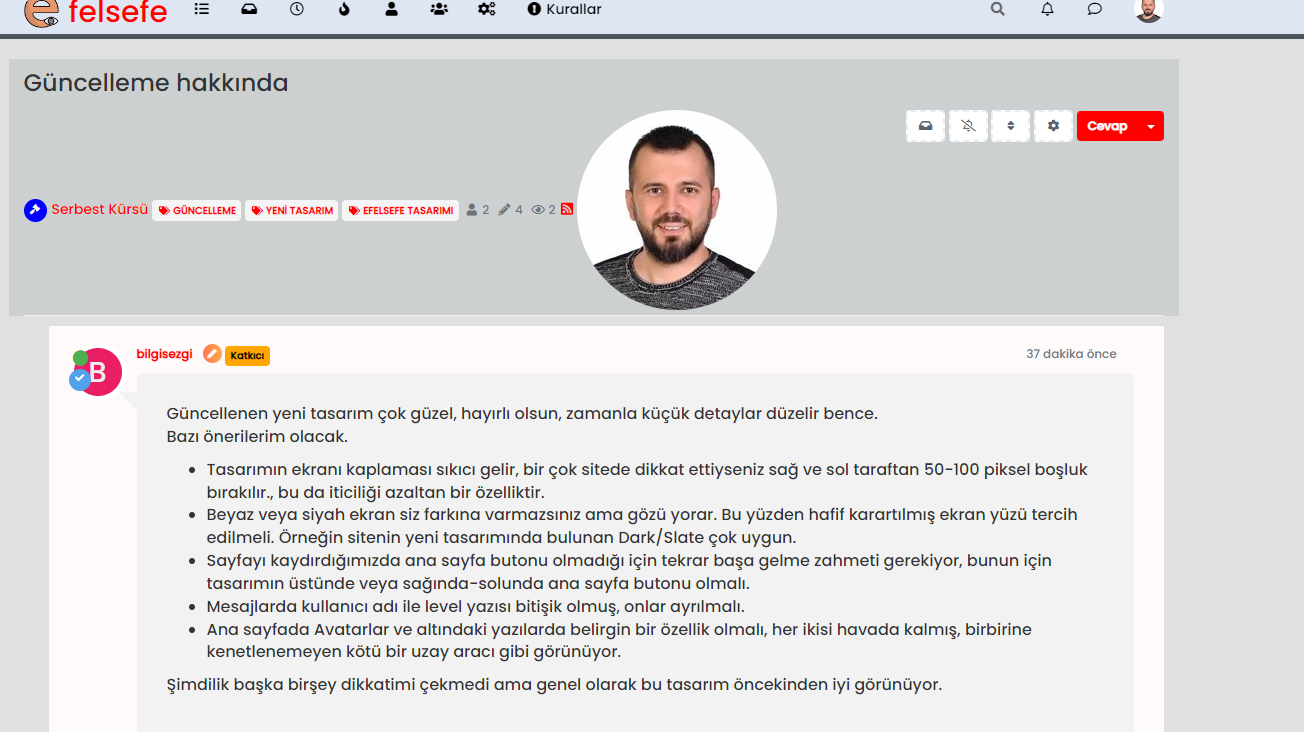Open the users icon in navbar
1304x732 pixels.
pyautogui.click(x=391, y=9)
